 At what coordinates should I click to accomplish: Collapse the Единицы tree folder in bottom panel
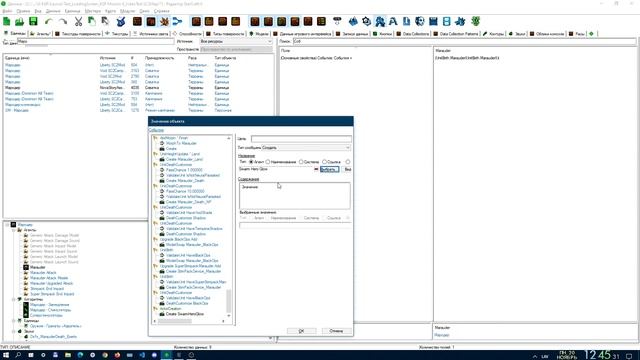pos(13,321)
